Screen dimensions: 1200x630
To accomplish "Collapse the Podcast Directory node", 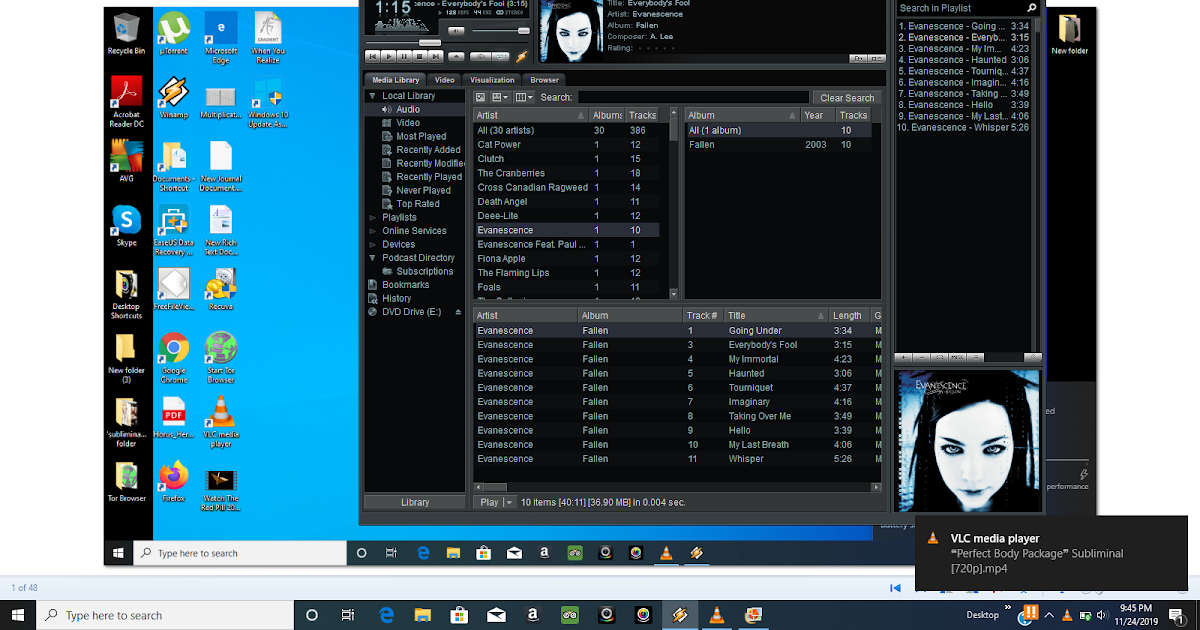I will [373, 258].
